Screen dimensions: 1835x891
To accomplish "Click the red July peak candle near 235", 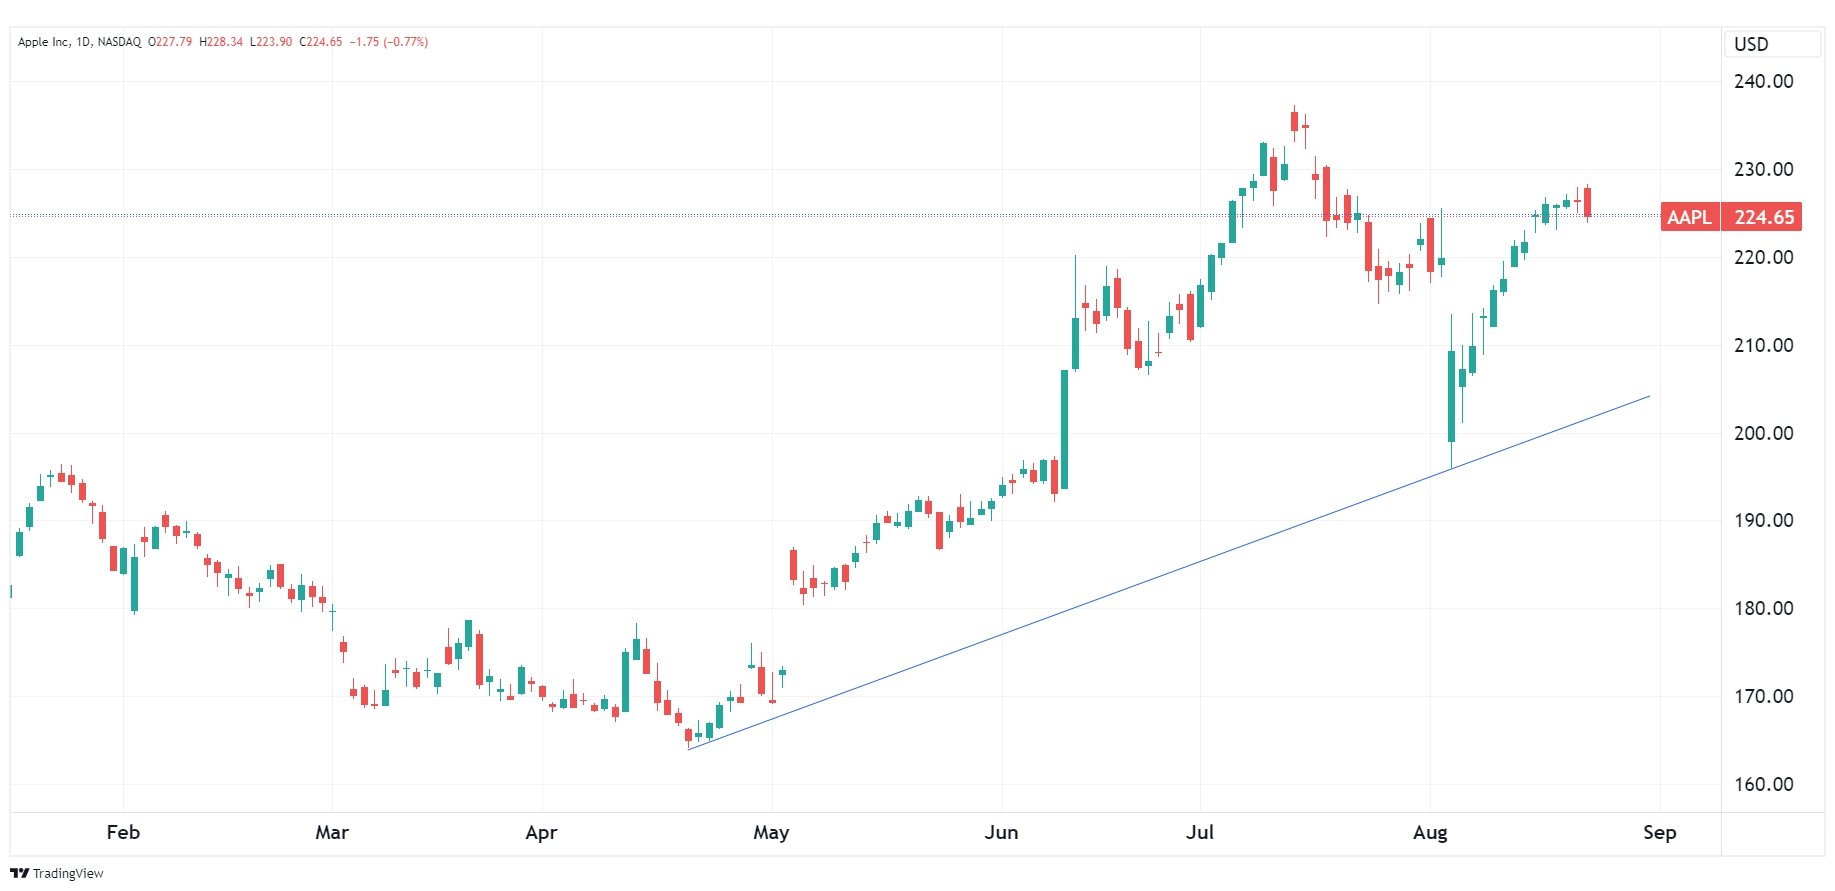I will point(1294,122).
